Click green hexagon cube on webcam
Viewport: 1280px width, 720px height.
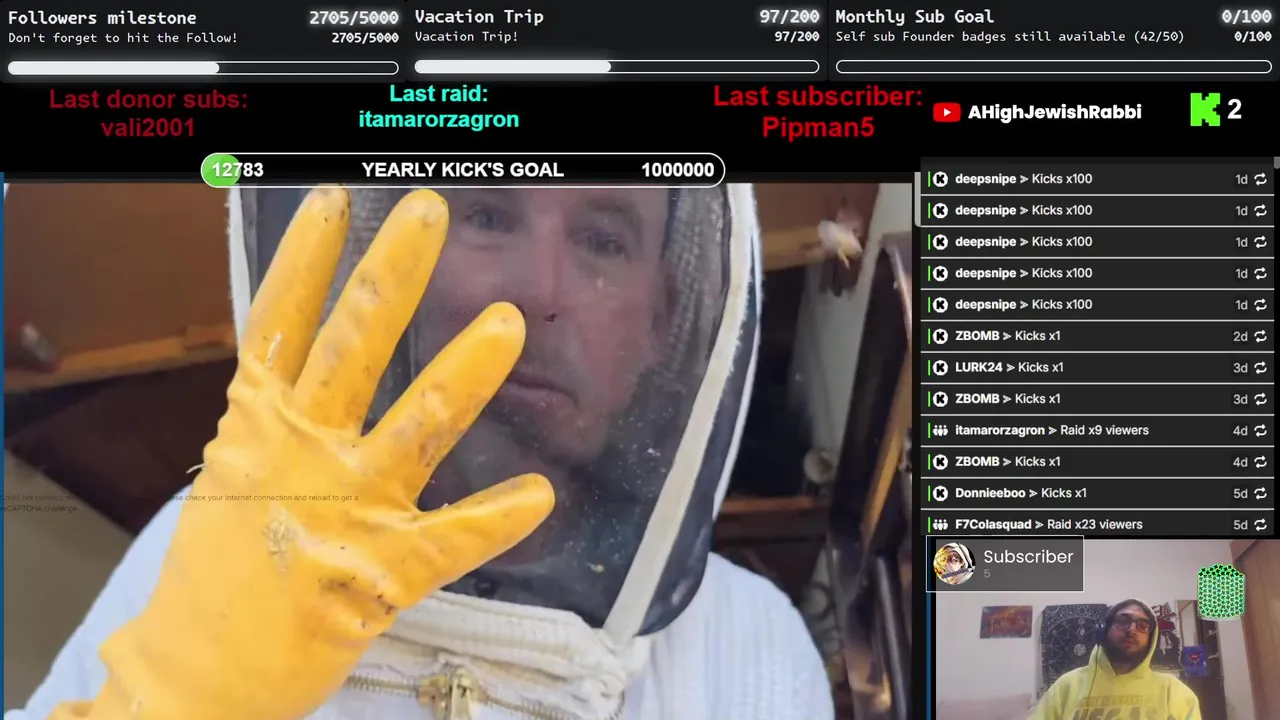[x=1221, y=591]
